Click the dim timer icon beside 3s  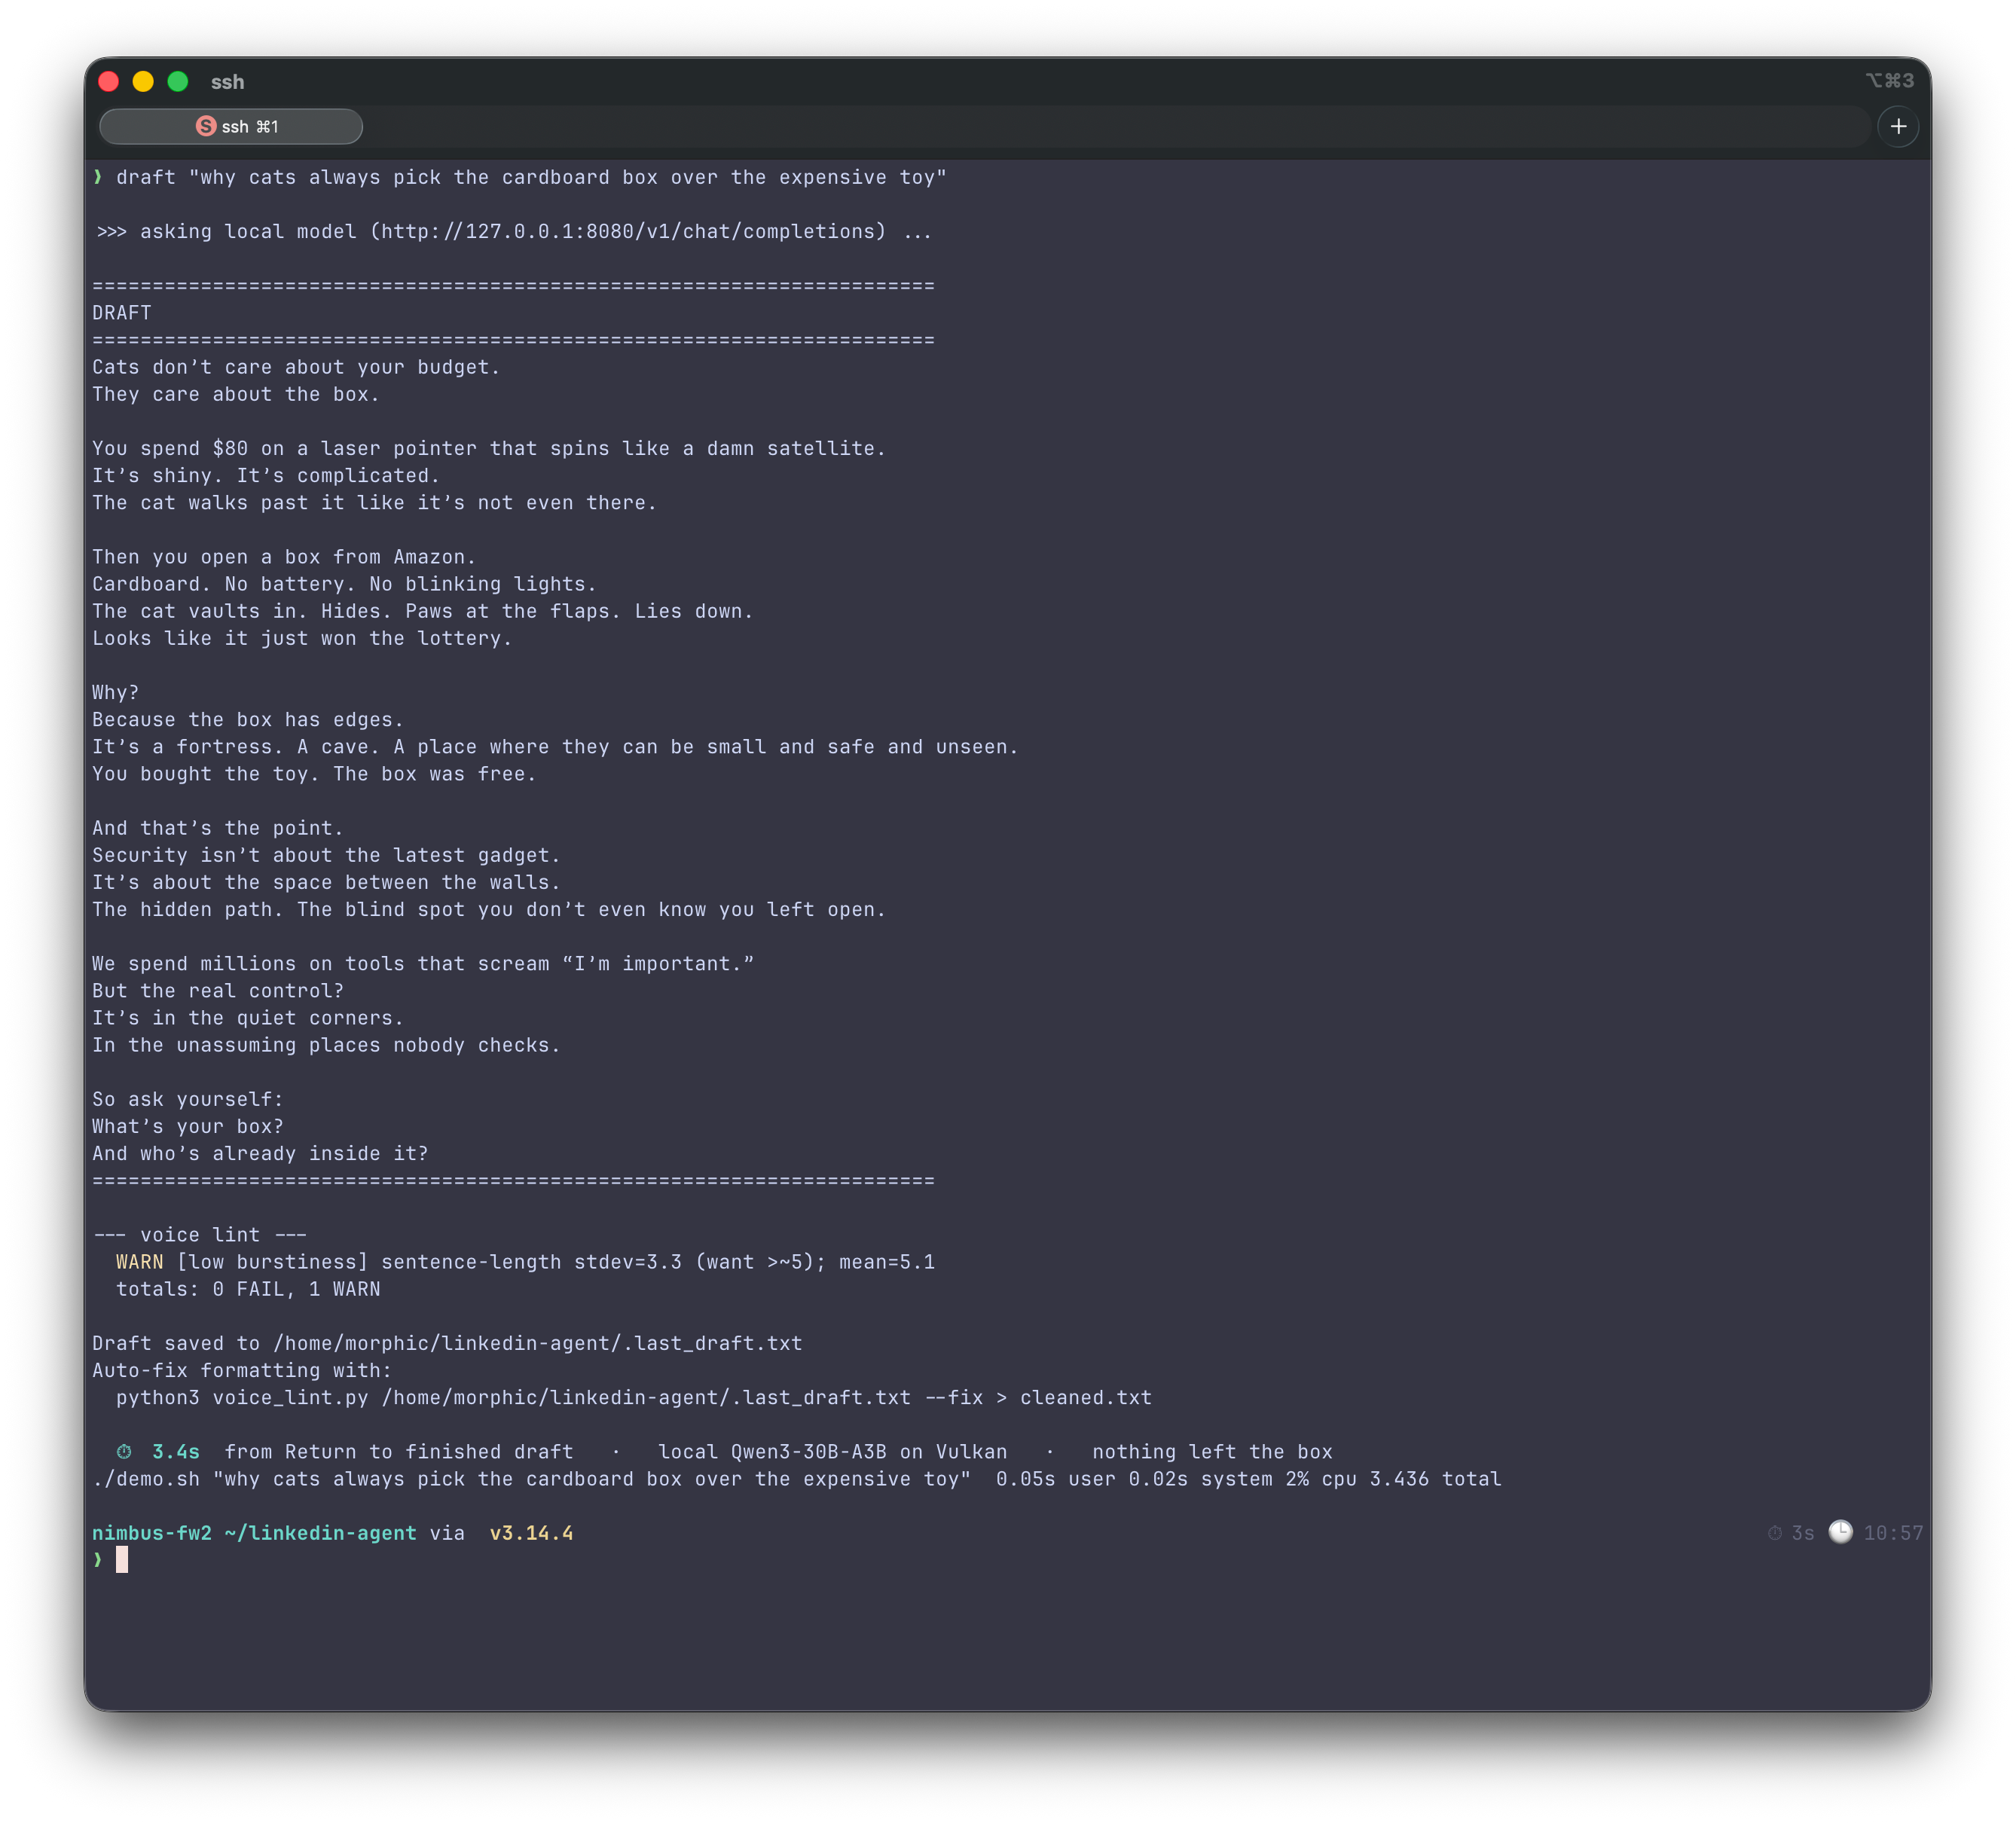[1774, 1533]
